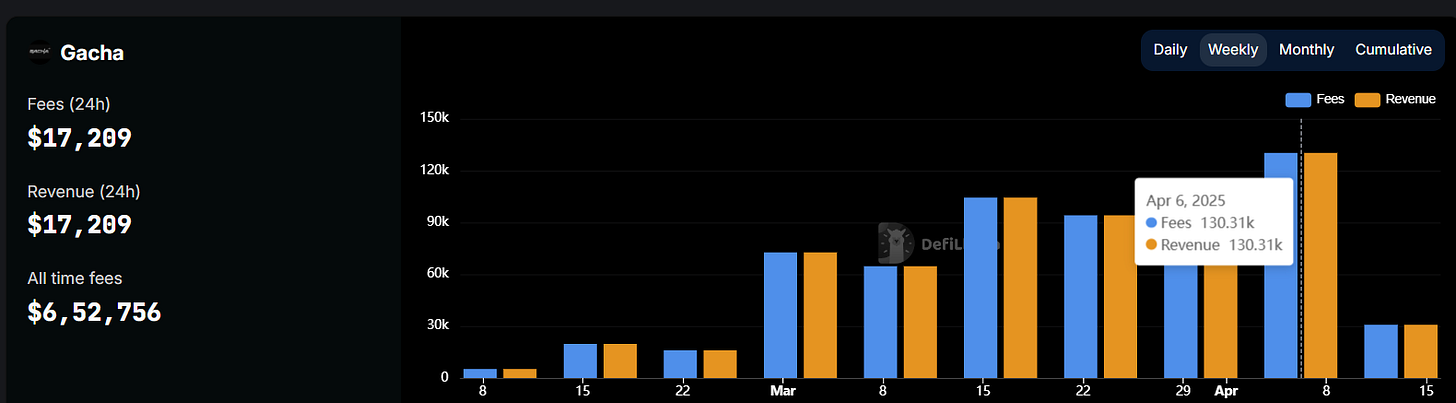Click the Mar x-axis label
The width and height of the screenshot is (1456, 403).
(782, 392)
